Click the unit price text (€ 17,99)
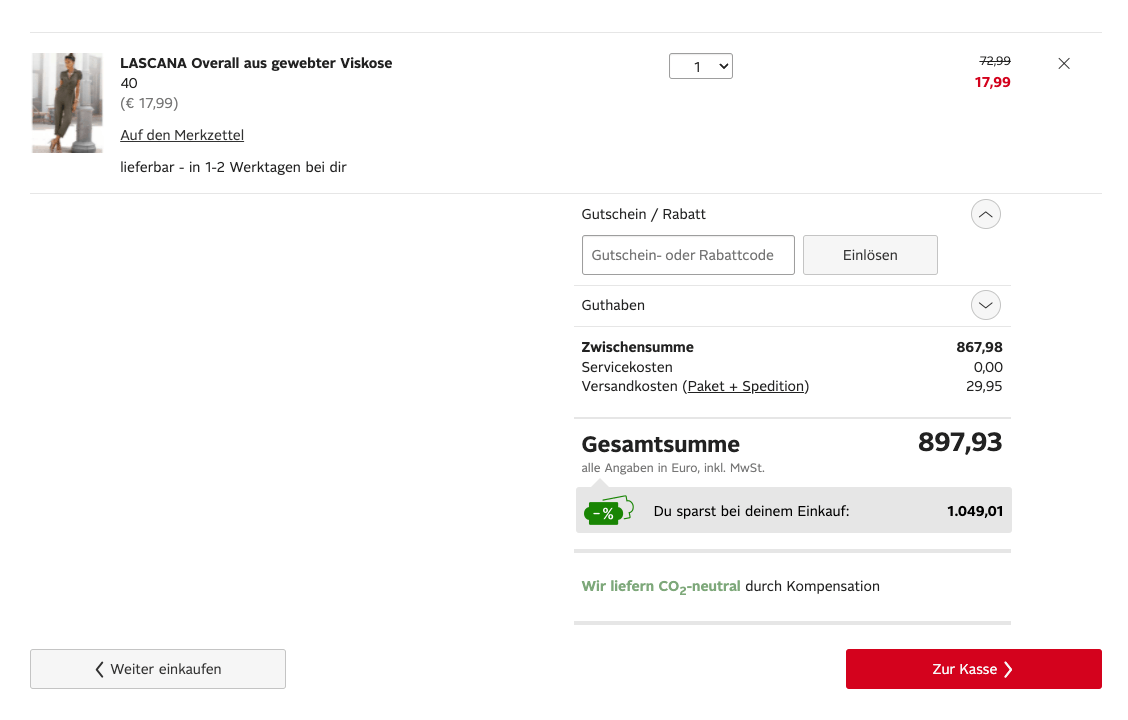 (149, 103)
